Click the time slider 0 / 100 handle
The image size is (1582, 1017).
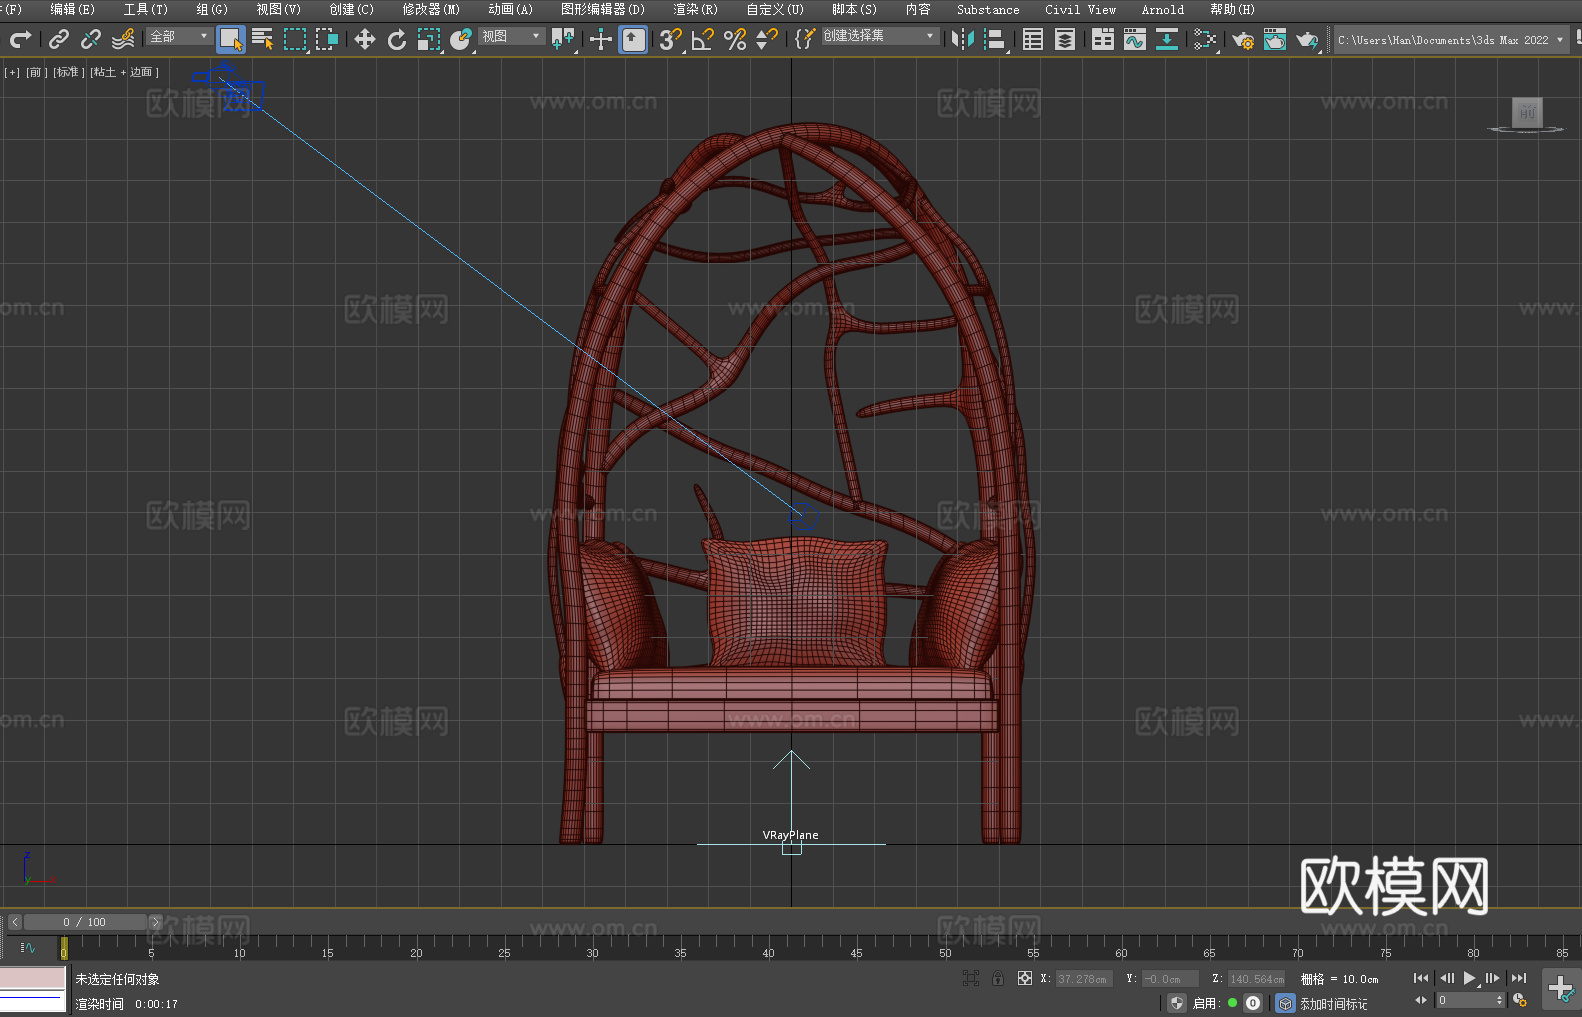(85, 922)
